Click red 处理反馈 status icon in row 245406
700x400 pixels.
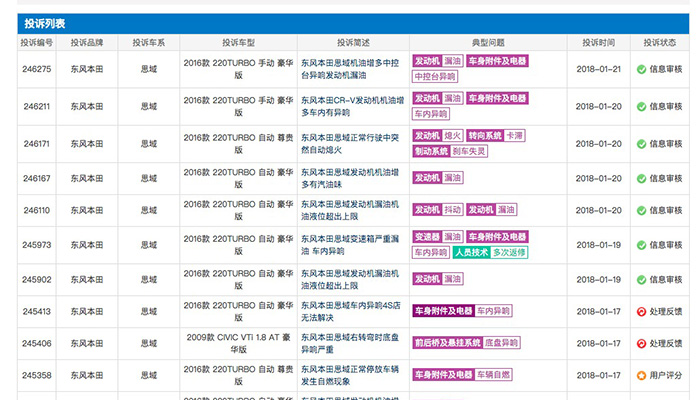point(642,344)
